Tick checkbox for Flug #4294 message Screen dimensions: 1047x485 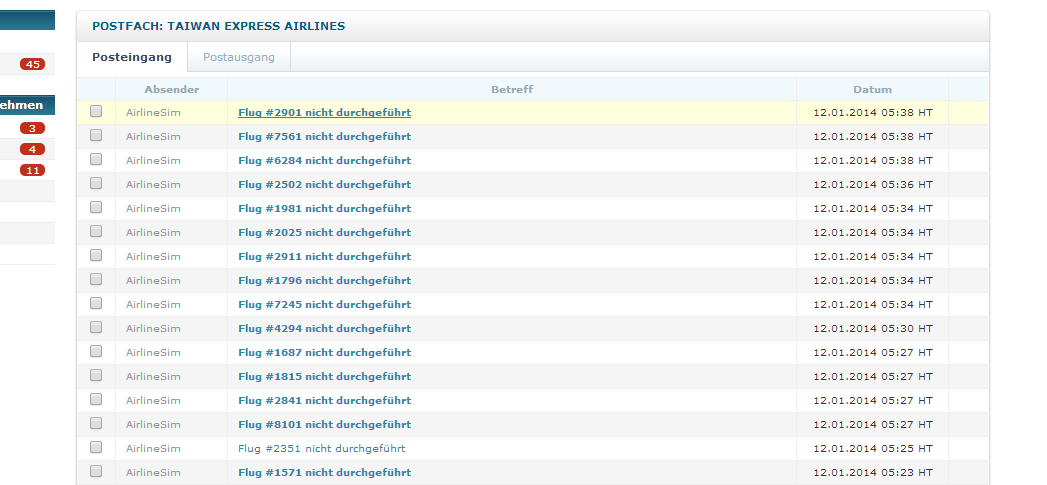coord(96,327)
